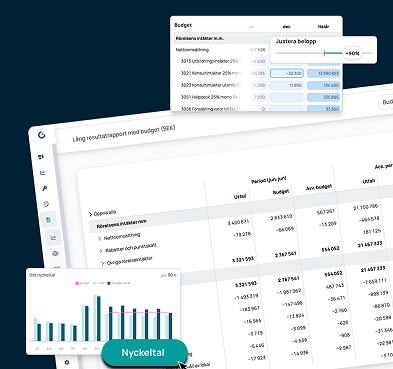Open settings gear at sidebar bottom
The image size is (393, 369).
point(67,362)
